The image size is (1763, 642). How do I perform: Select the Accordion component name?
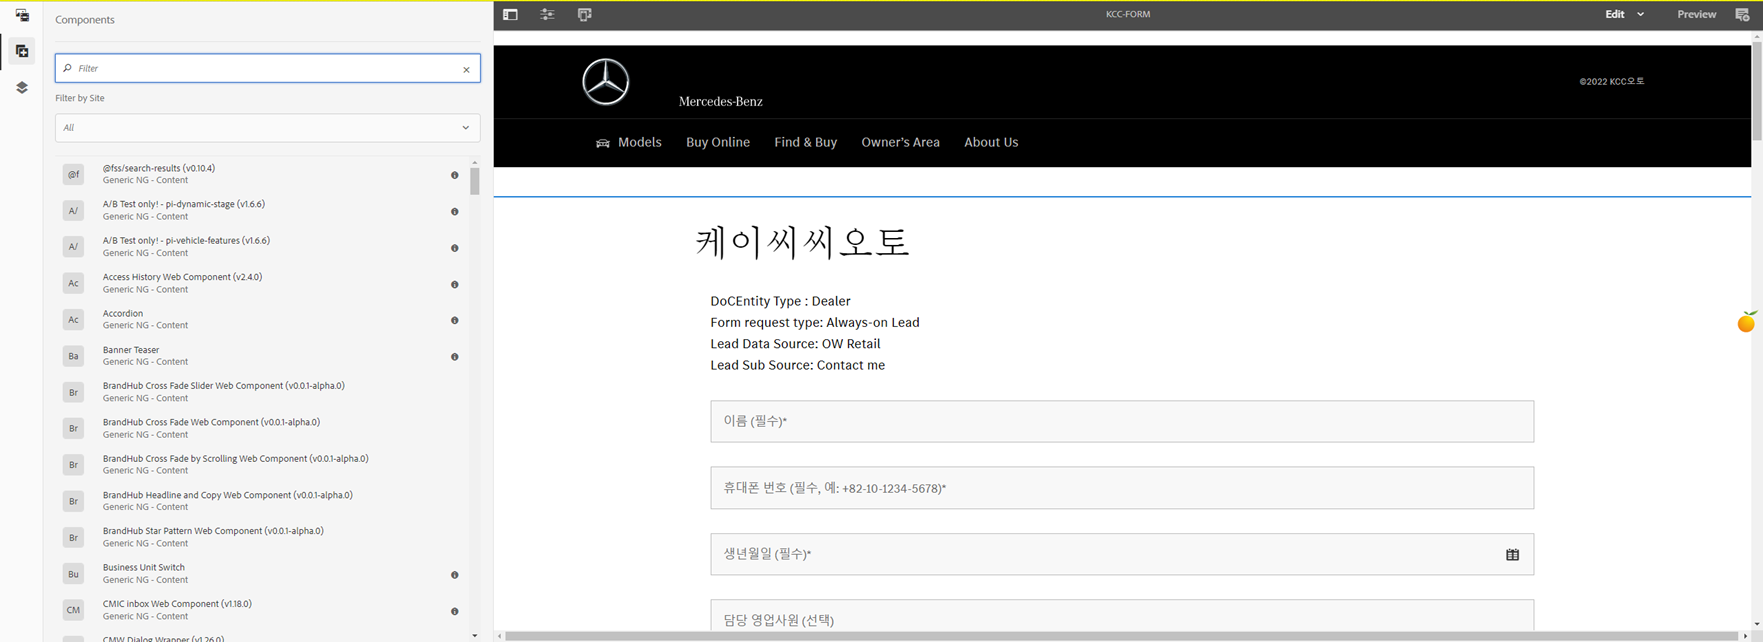click(x=123, y=313)
